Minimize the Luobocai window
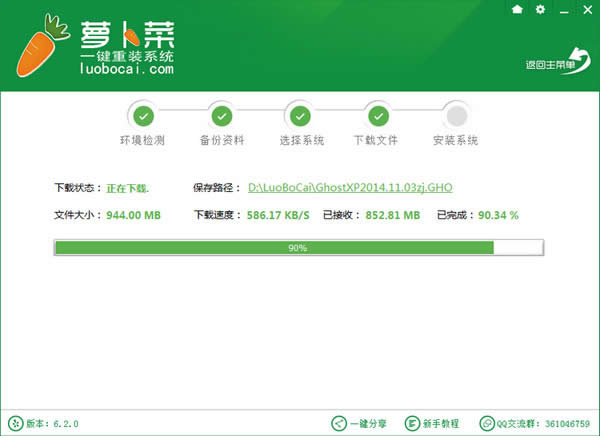The width and height of the screenshot is (600, 436). (x=563, y=10)
